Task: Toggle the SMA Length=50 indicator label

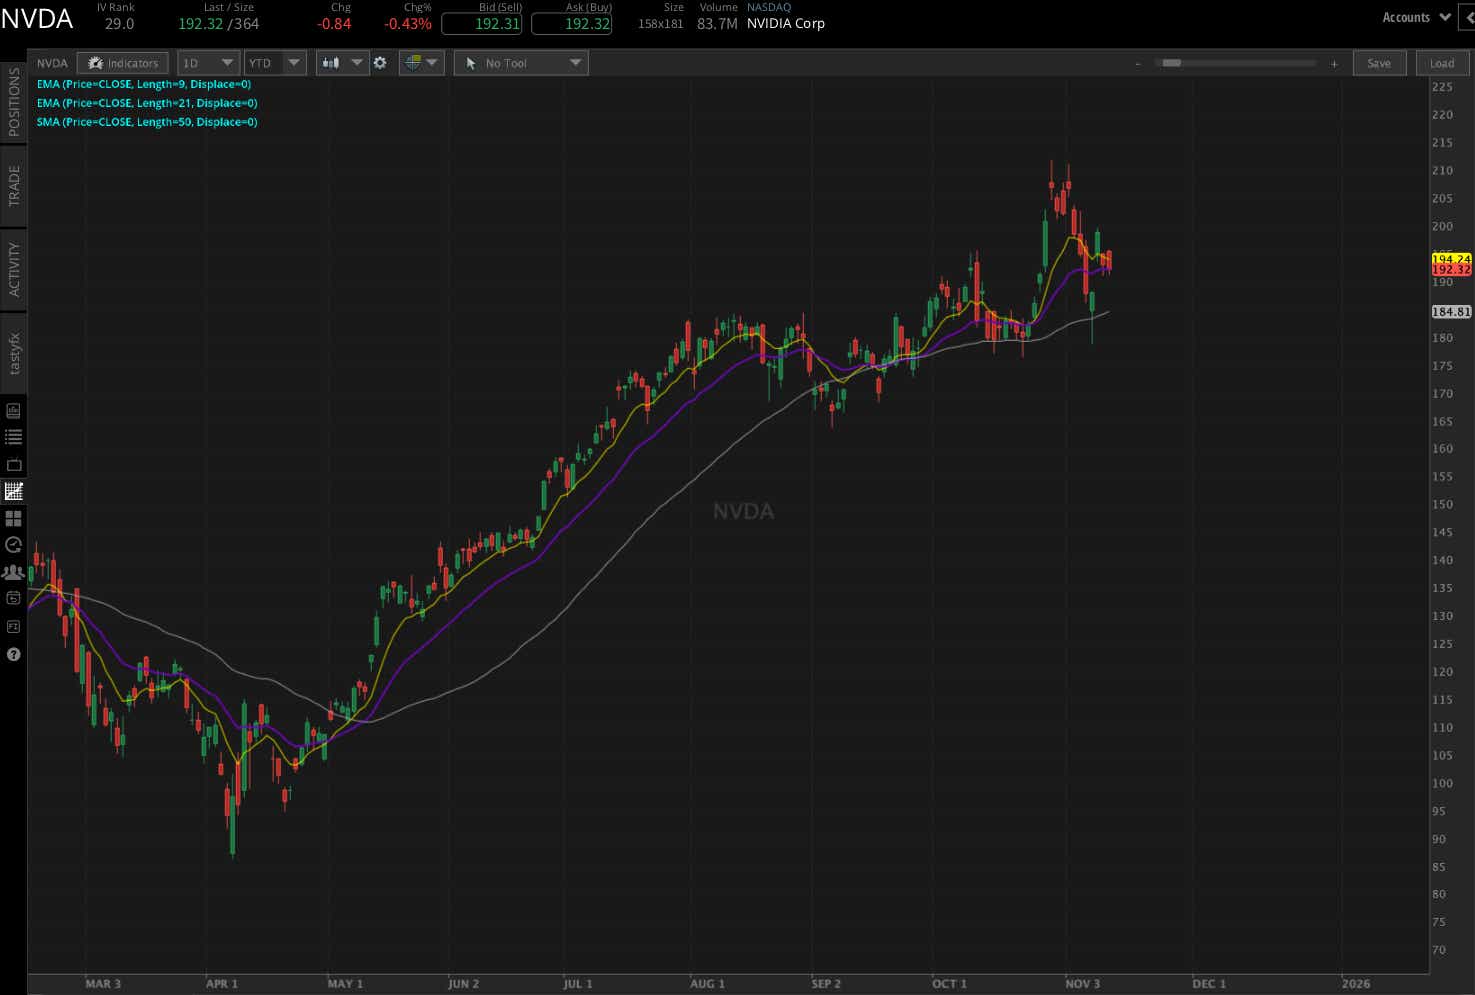Action: pos(146,121)
